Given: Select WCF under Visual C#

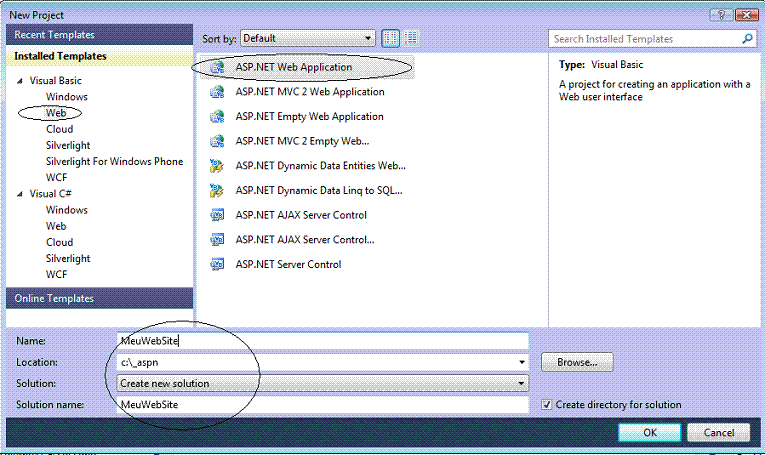Looking at the screenshot, I should point(56,275).
